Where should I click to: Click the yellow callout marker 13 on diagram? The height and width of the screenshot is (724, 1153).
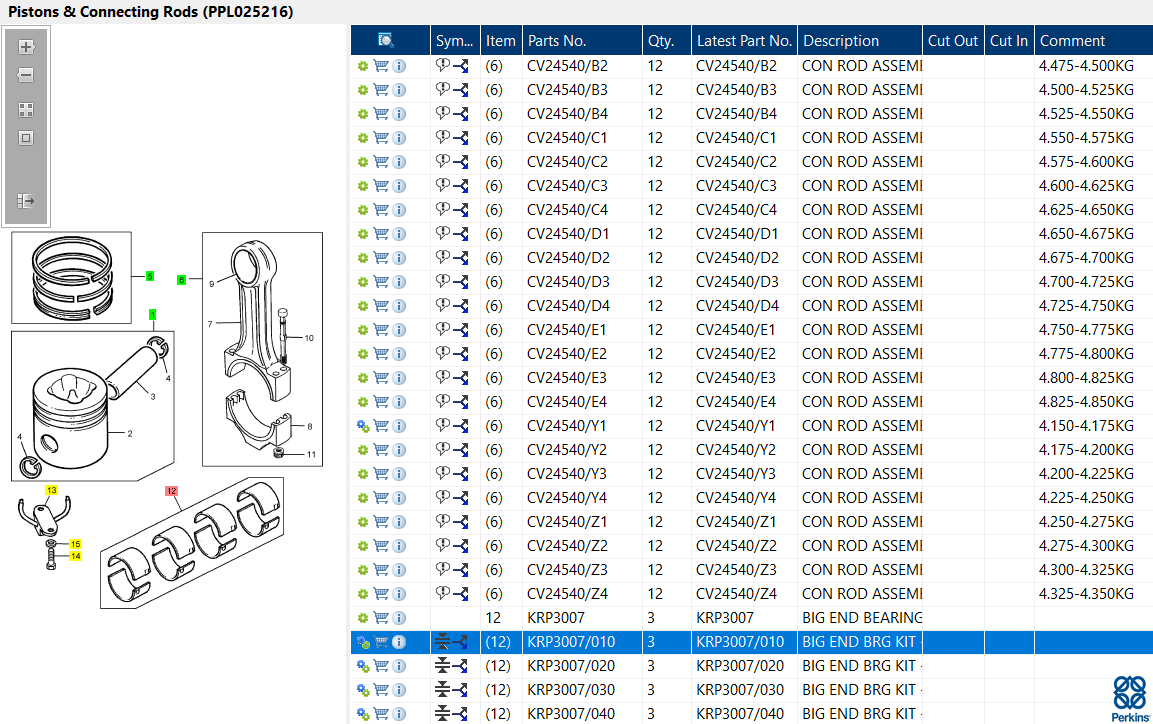51,490
